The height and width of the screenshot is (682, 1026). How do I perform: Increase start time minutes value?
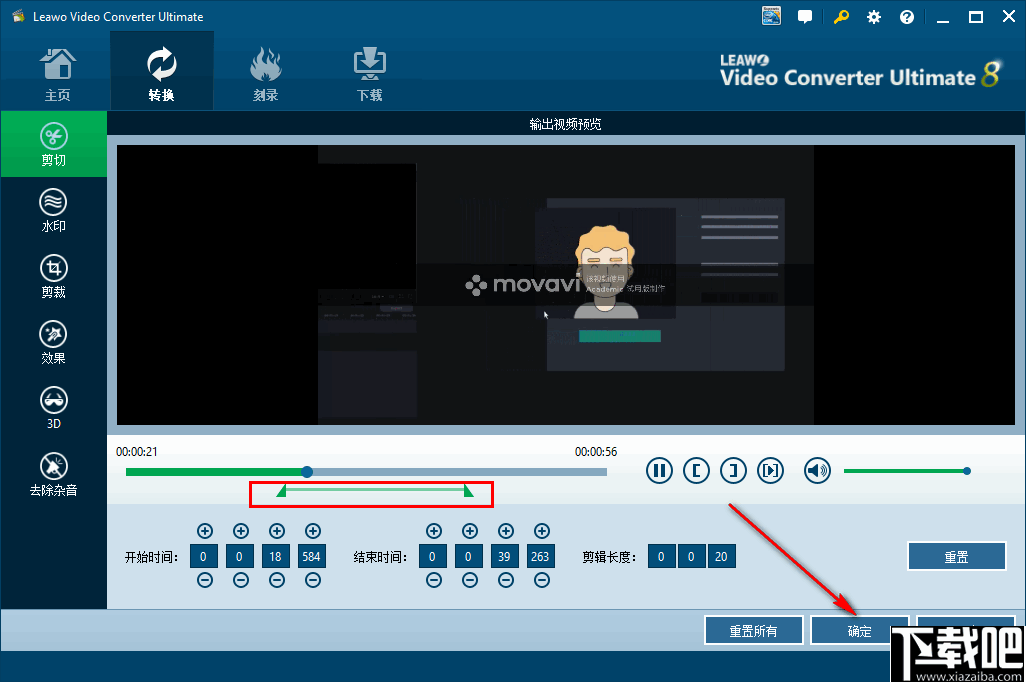[241, 531]
